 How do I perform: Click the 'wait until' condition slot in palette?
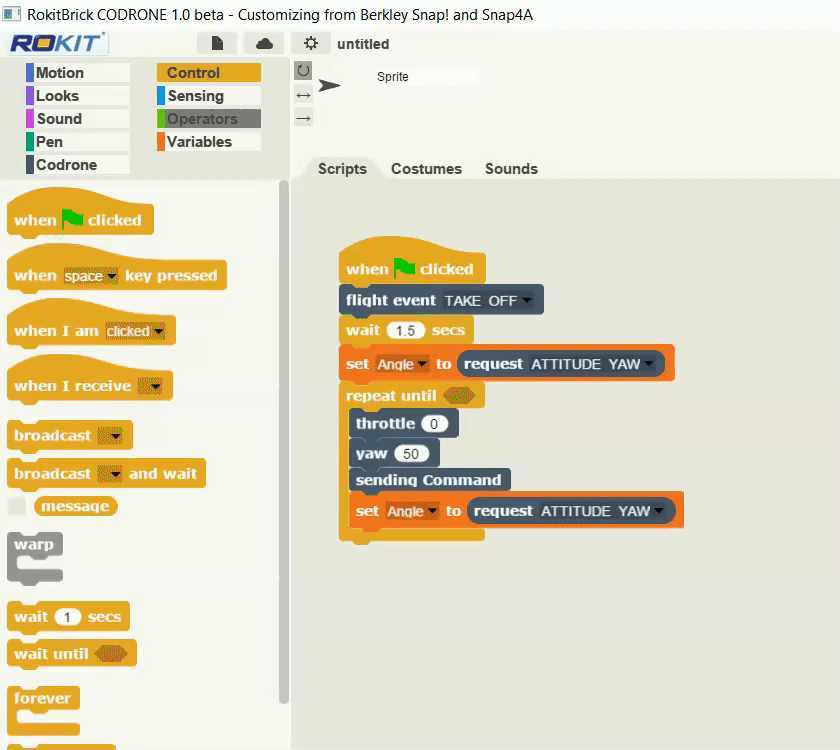(x=111, y=654)
